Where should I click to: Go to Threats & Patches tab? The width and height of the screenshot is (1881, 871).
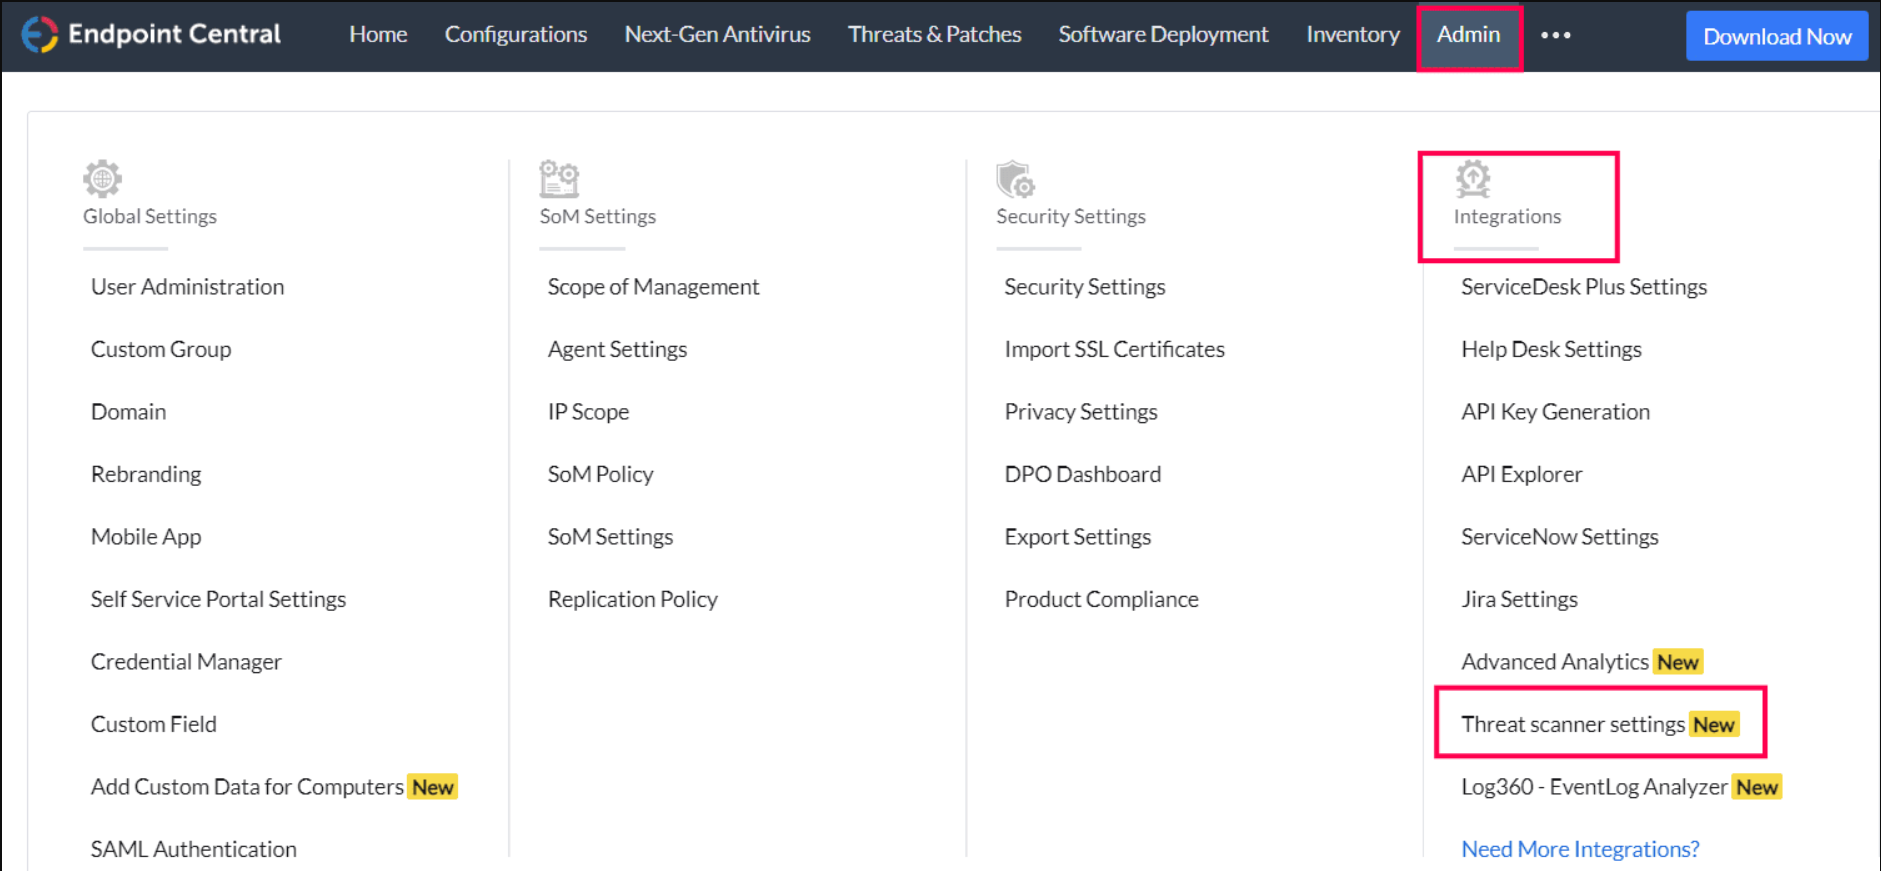pos(934,35)
